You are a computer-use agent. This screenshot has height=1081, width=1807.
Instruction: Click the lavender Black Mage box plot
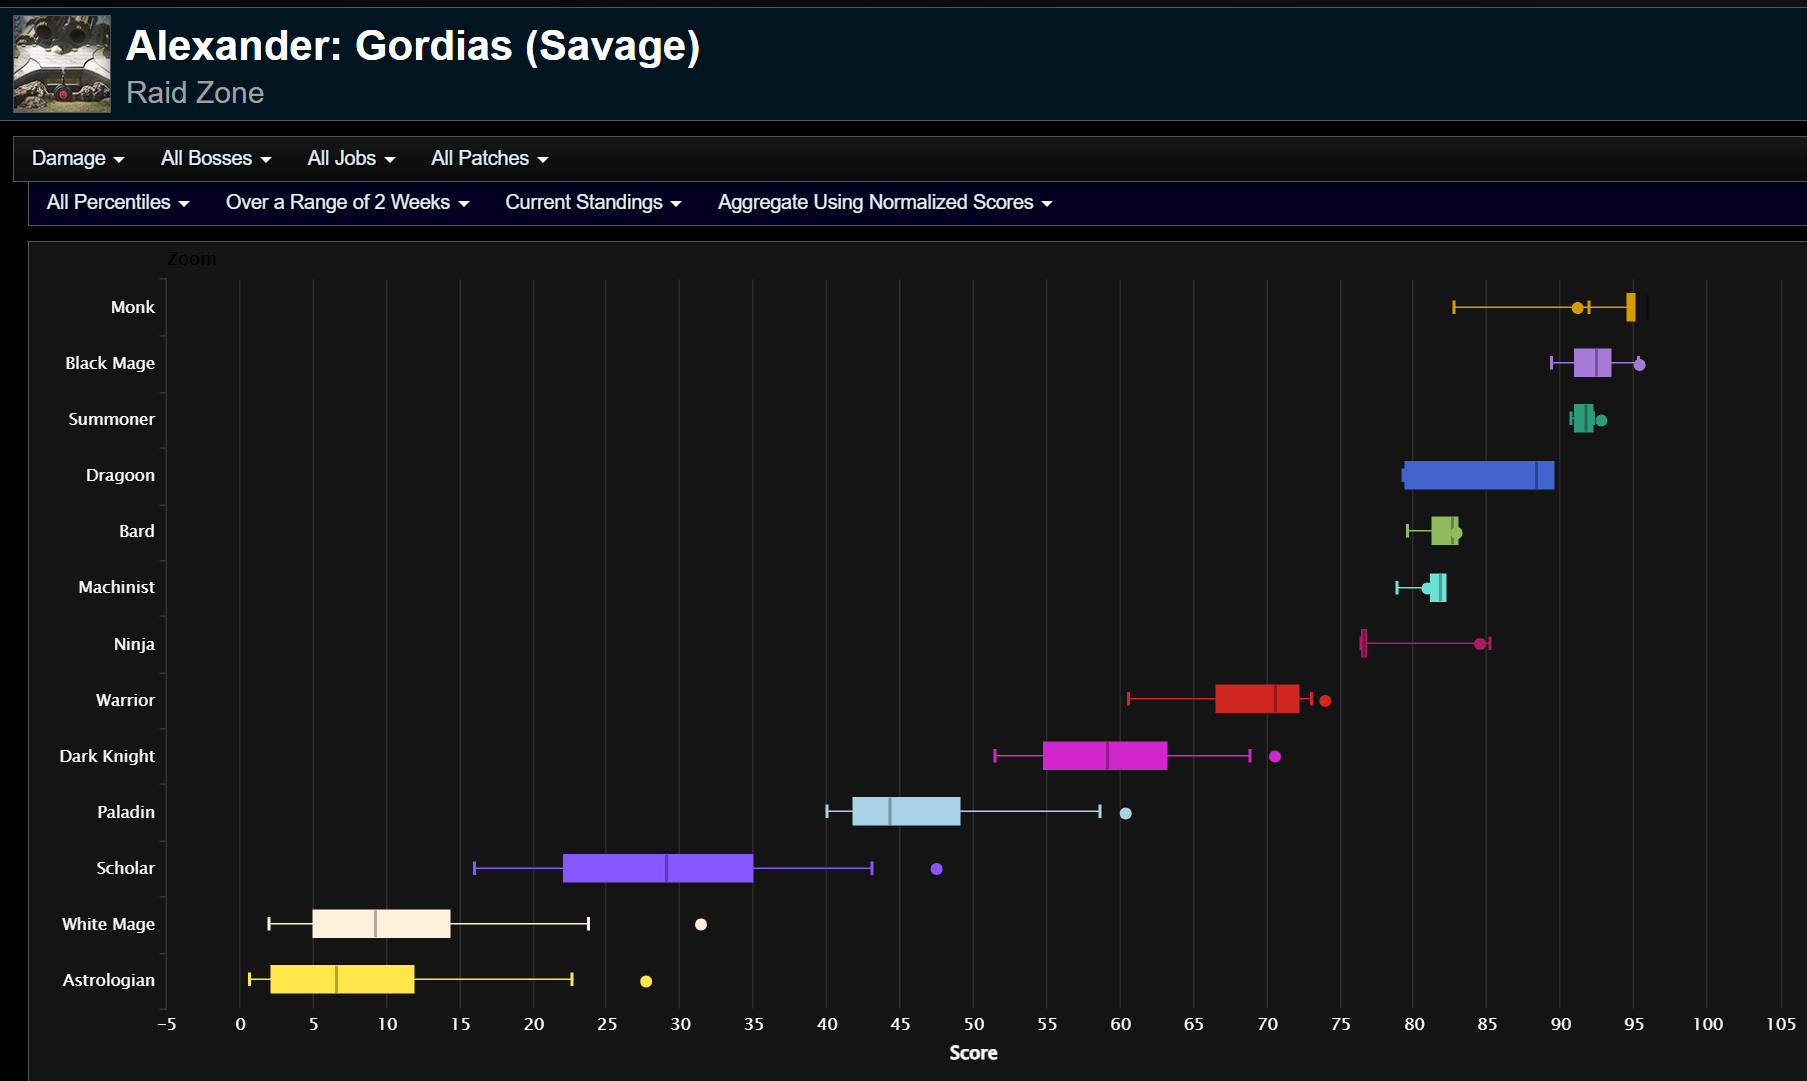(1592, 363)
